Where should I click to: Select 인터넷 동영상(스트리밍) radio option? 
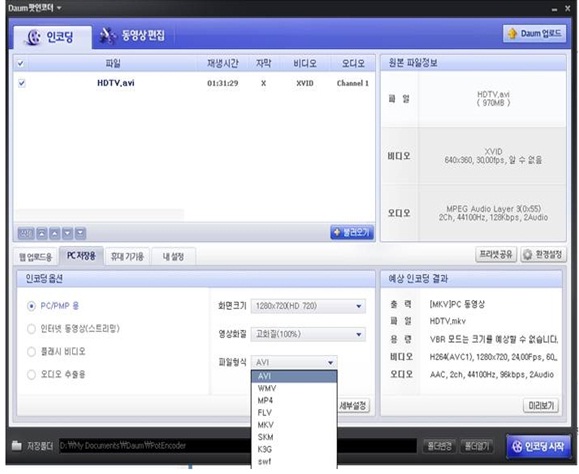coord(31,329)
